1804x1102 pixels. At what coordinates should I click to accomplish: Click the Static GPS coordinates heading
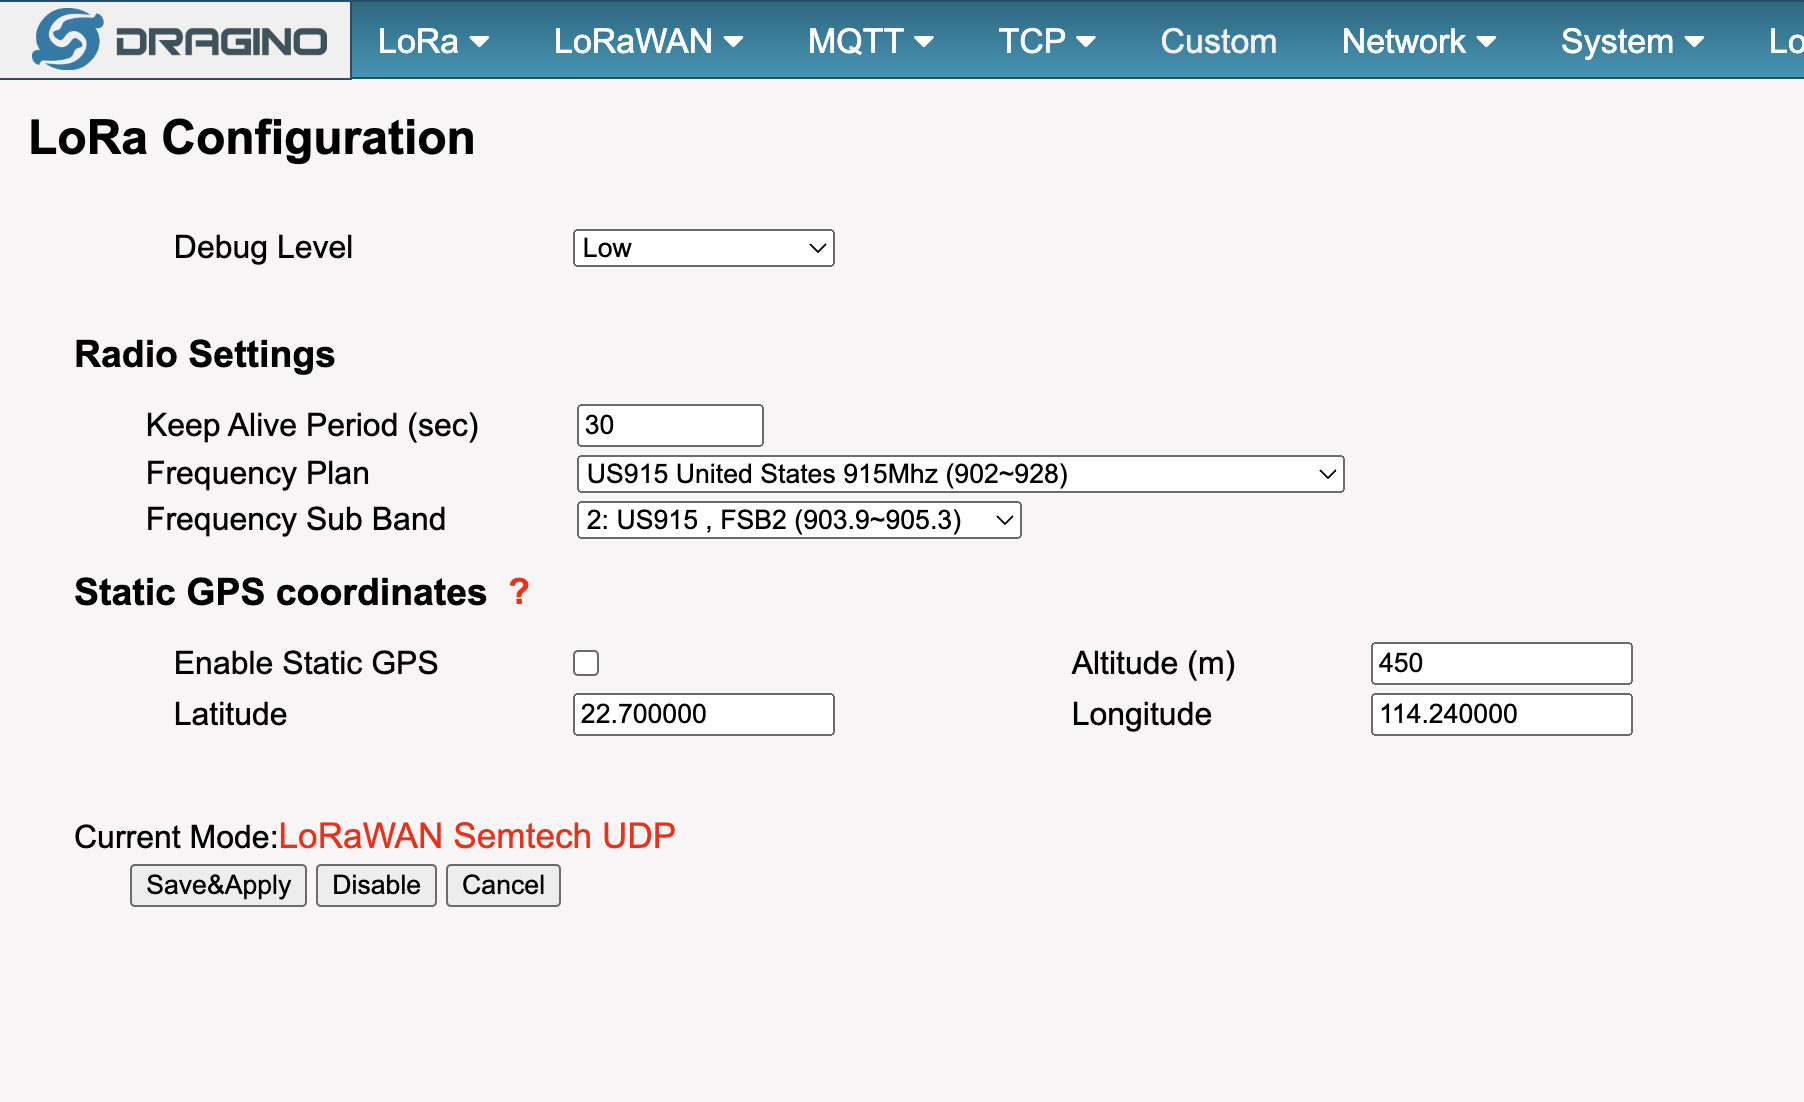(x=281, y=592)
